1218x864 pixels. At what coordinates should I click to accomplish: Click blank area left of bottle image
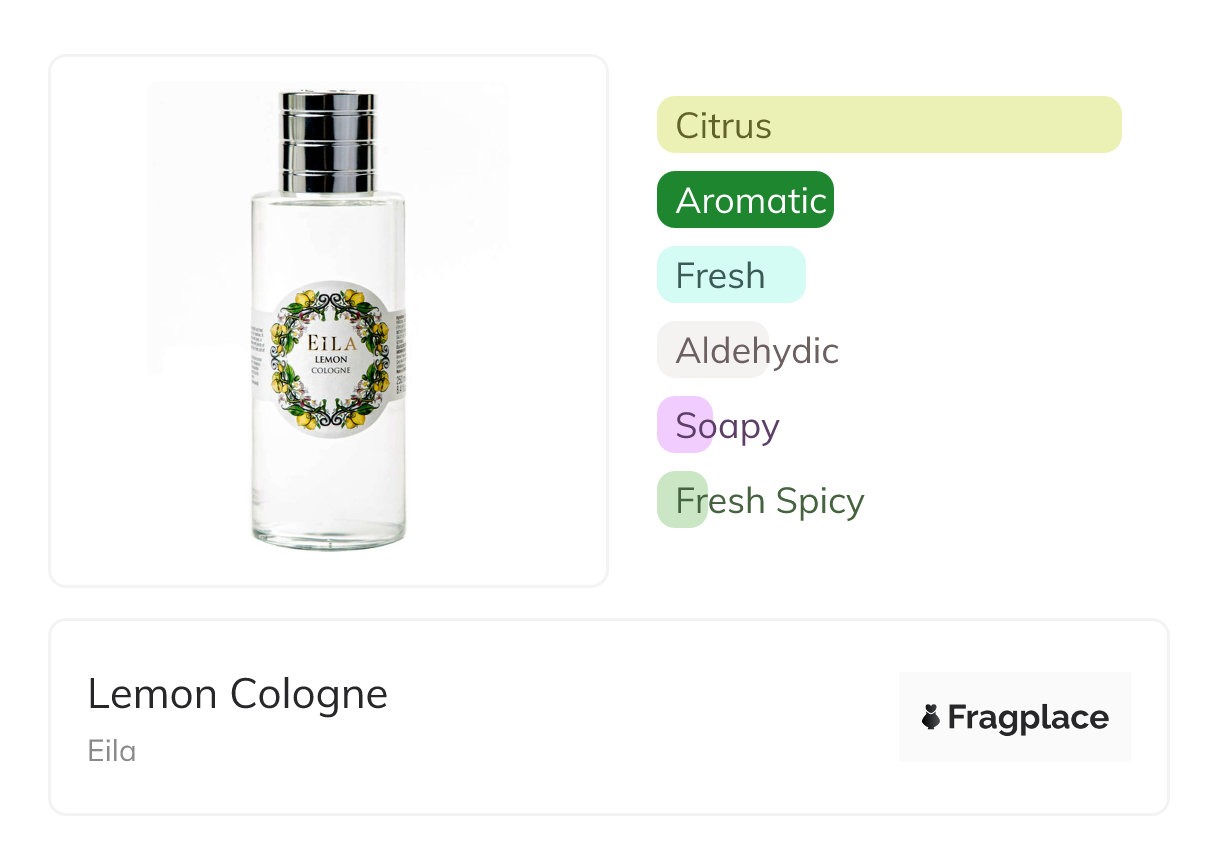coord(100,320)
